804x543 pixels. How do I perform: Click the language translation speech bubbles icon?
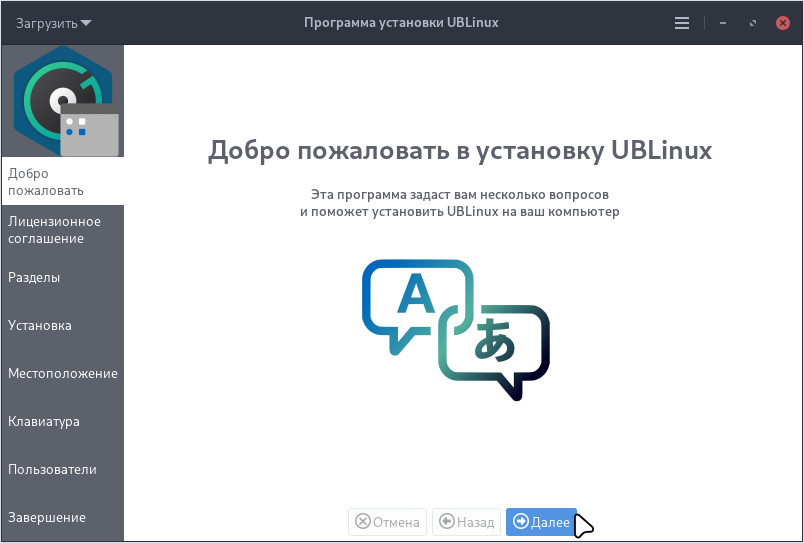tap(456, 330)
